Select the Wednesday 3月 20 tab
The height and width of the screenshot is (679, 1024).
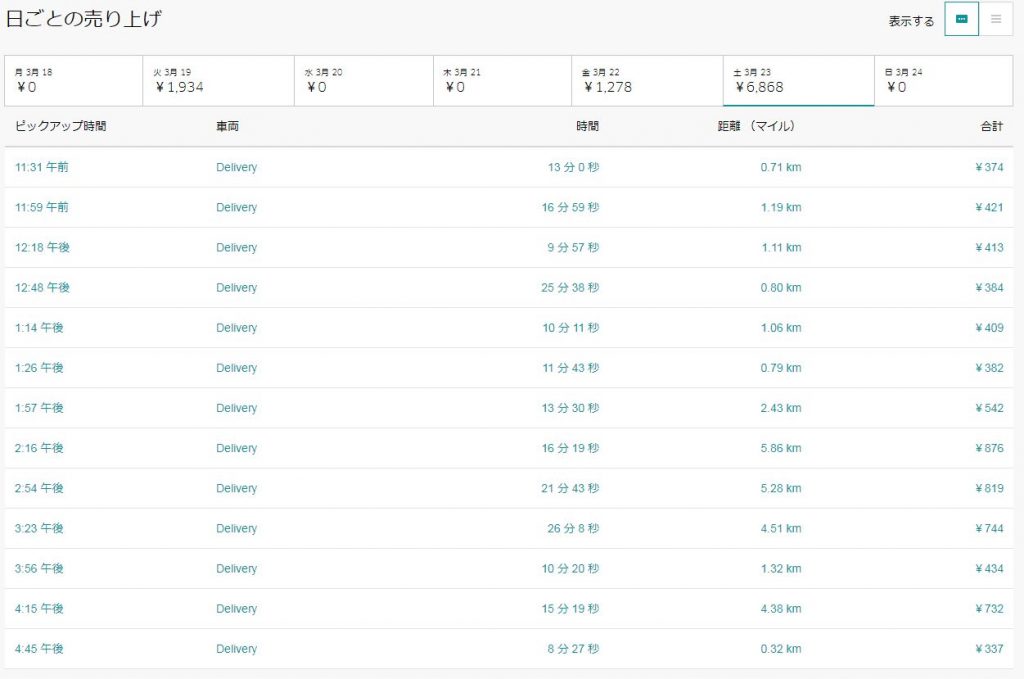[x=364, y=80]
